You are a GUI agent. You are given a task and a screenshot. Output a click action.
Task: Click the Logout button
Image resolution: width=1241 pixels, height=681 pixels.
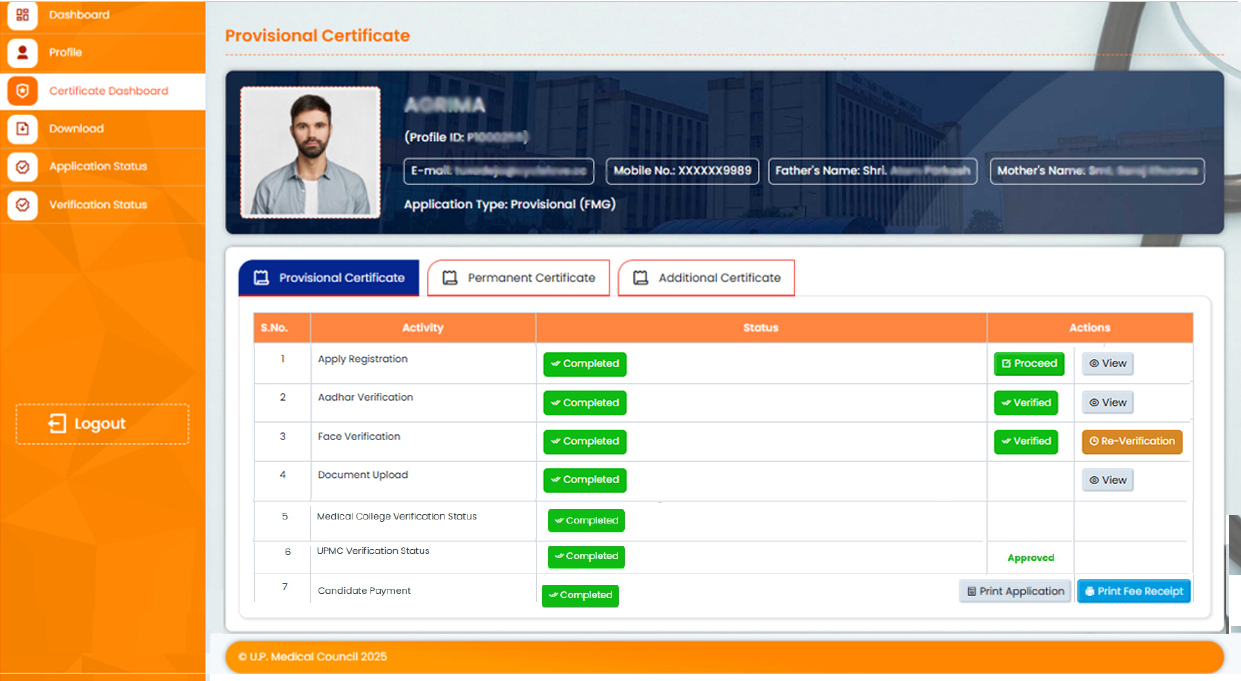click(102, 424)
